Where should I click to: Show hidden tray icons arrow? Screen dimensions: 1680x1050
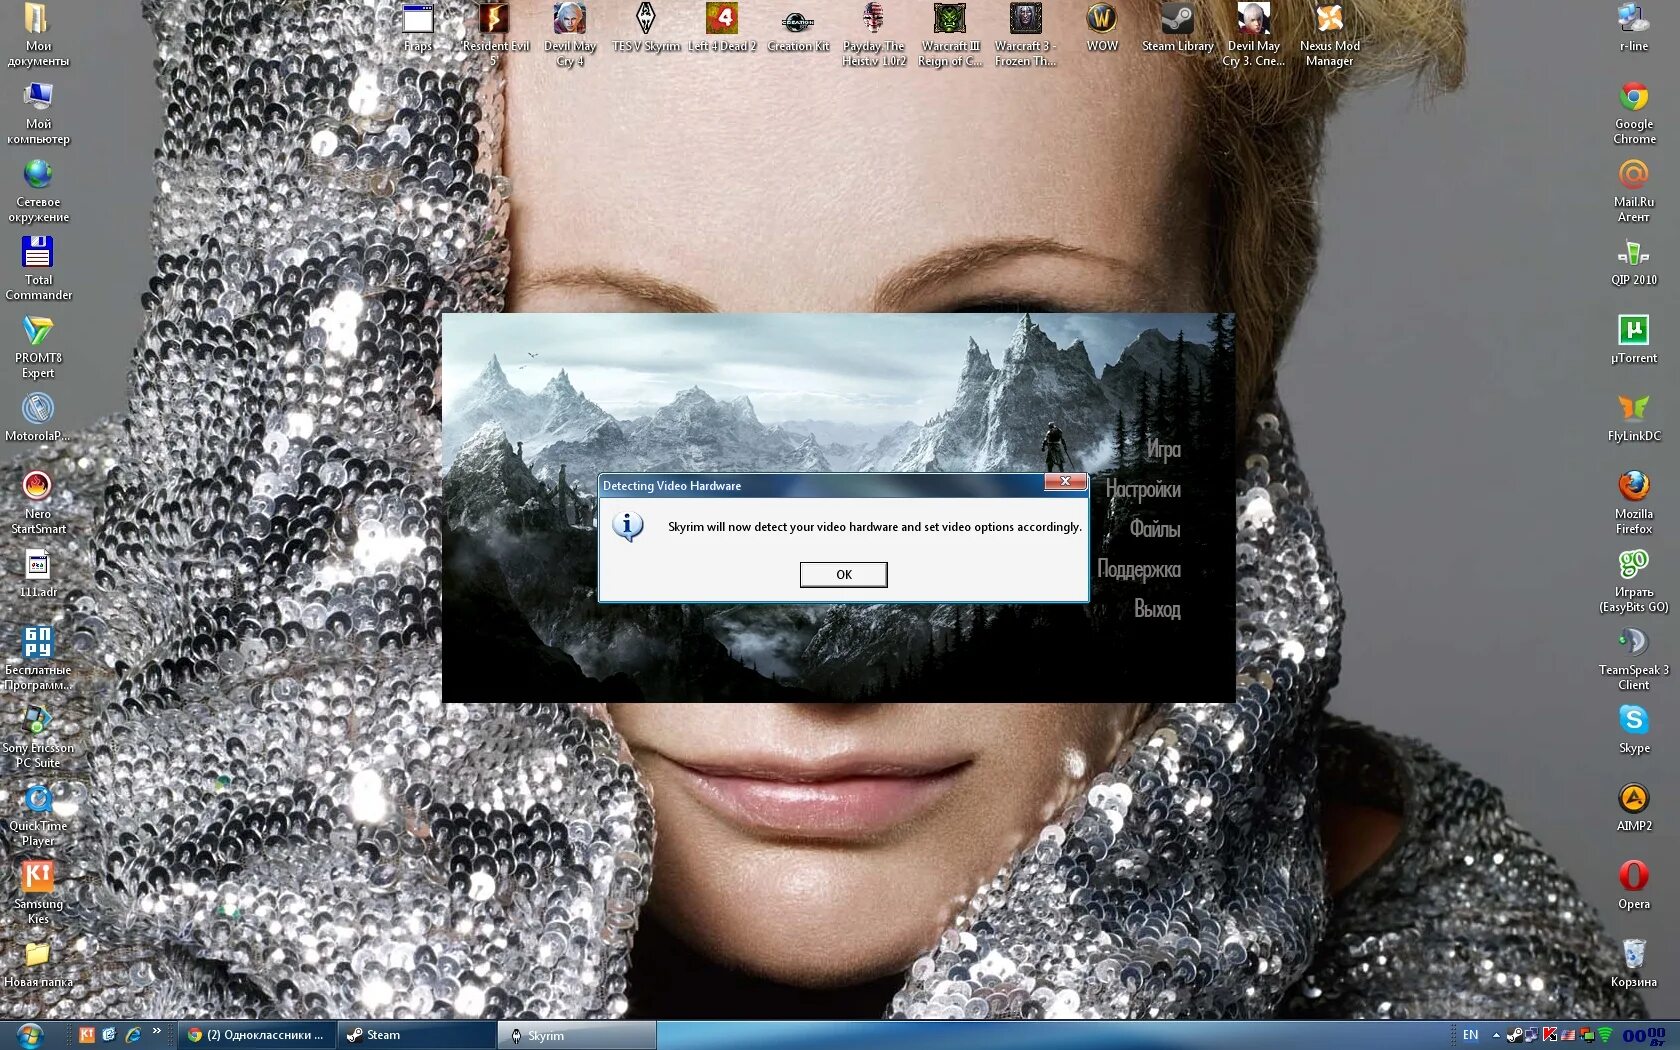pyautogui.click(x=1496, y=1035)
